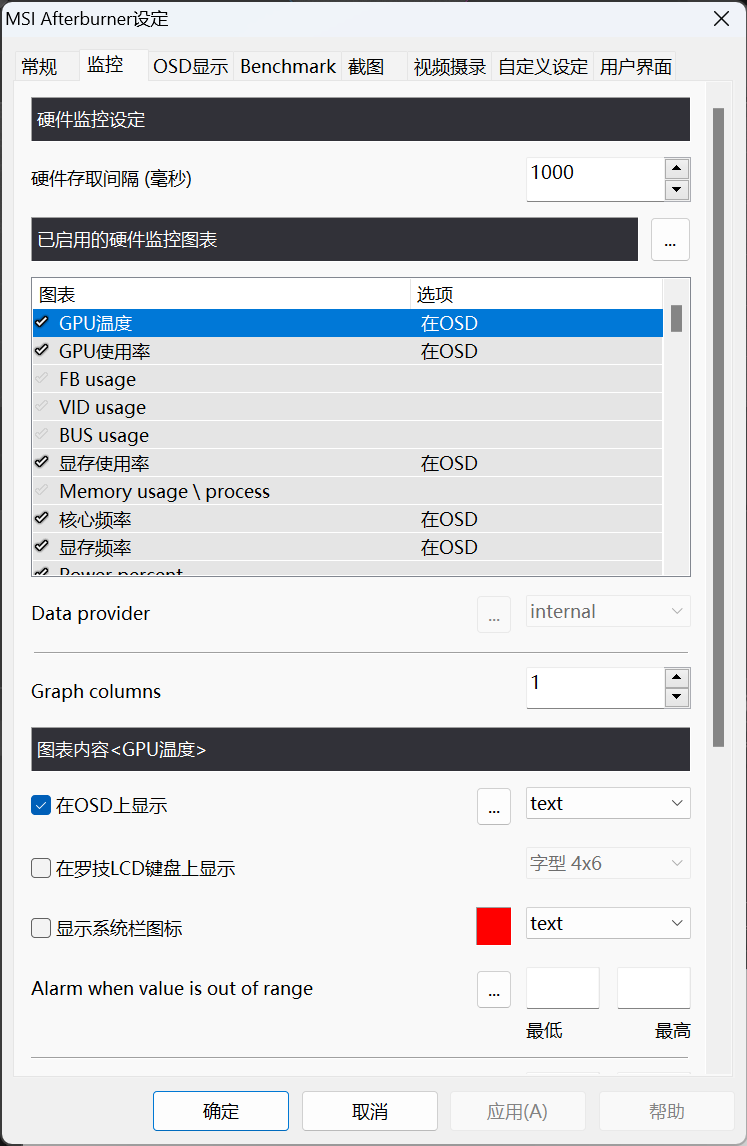747x1146 pixels.
Task: Click the 应用(A) button
Action: point(517,1111)
